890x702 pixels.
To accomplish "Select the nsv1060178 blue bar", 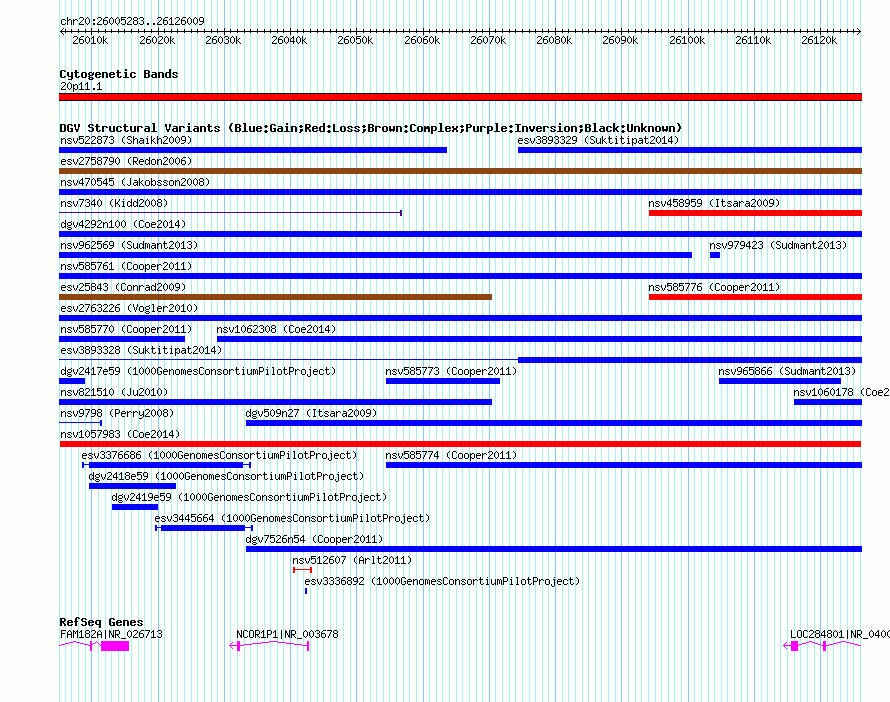I will 828,402.
